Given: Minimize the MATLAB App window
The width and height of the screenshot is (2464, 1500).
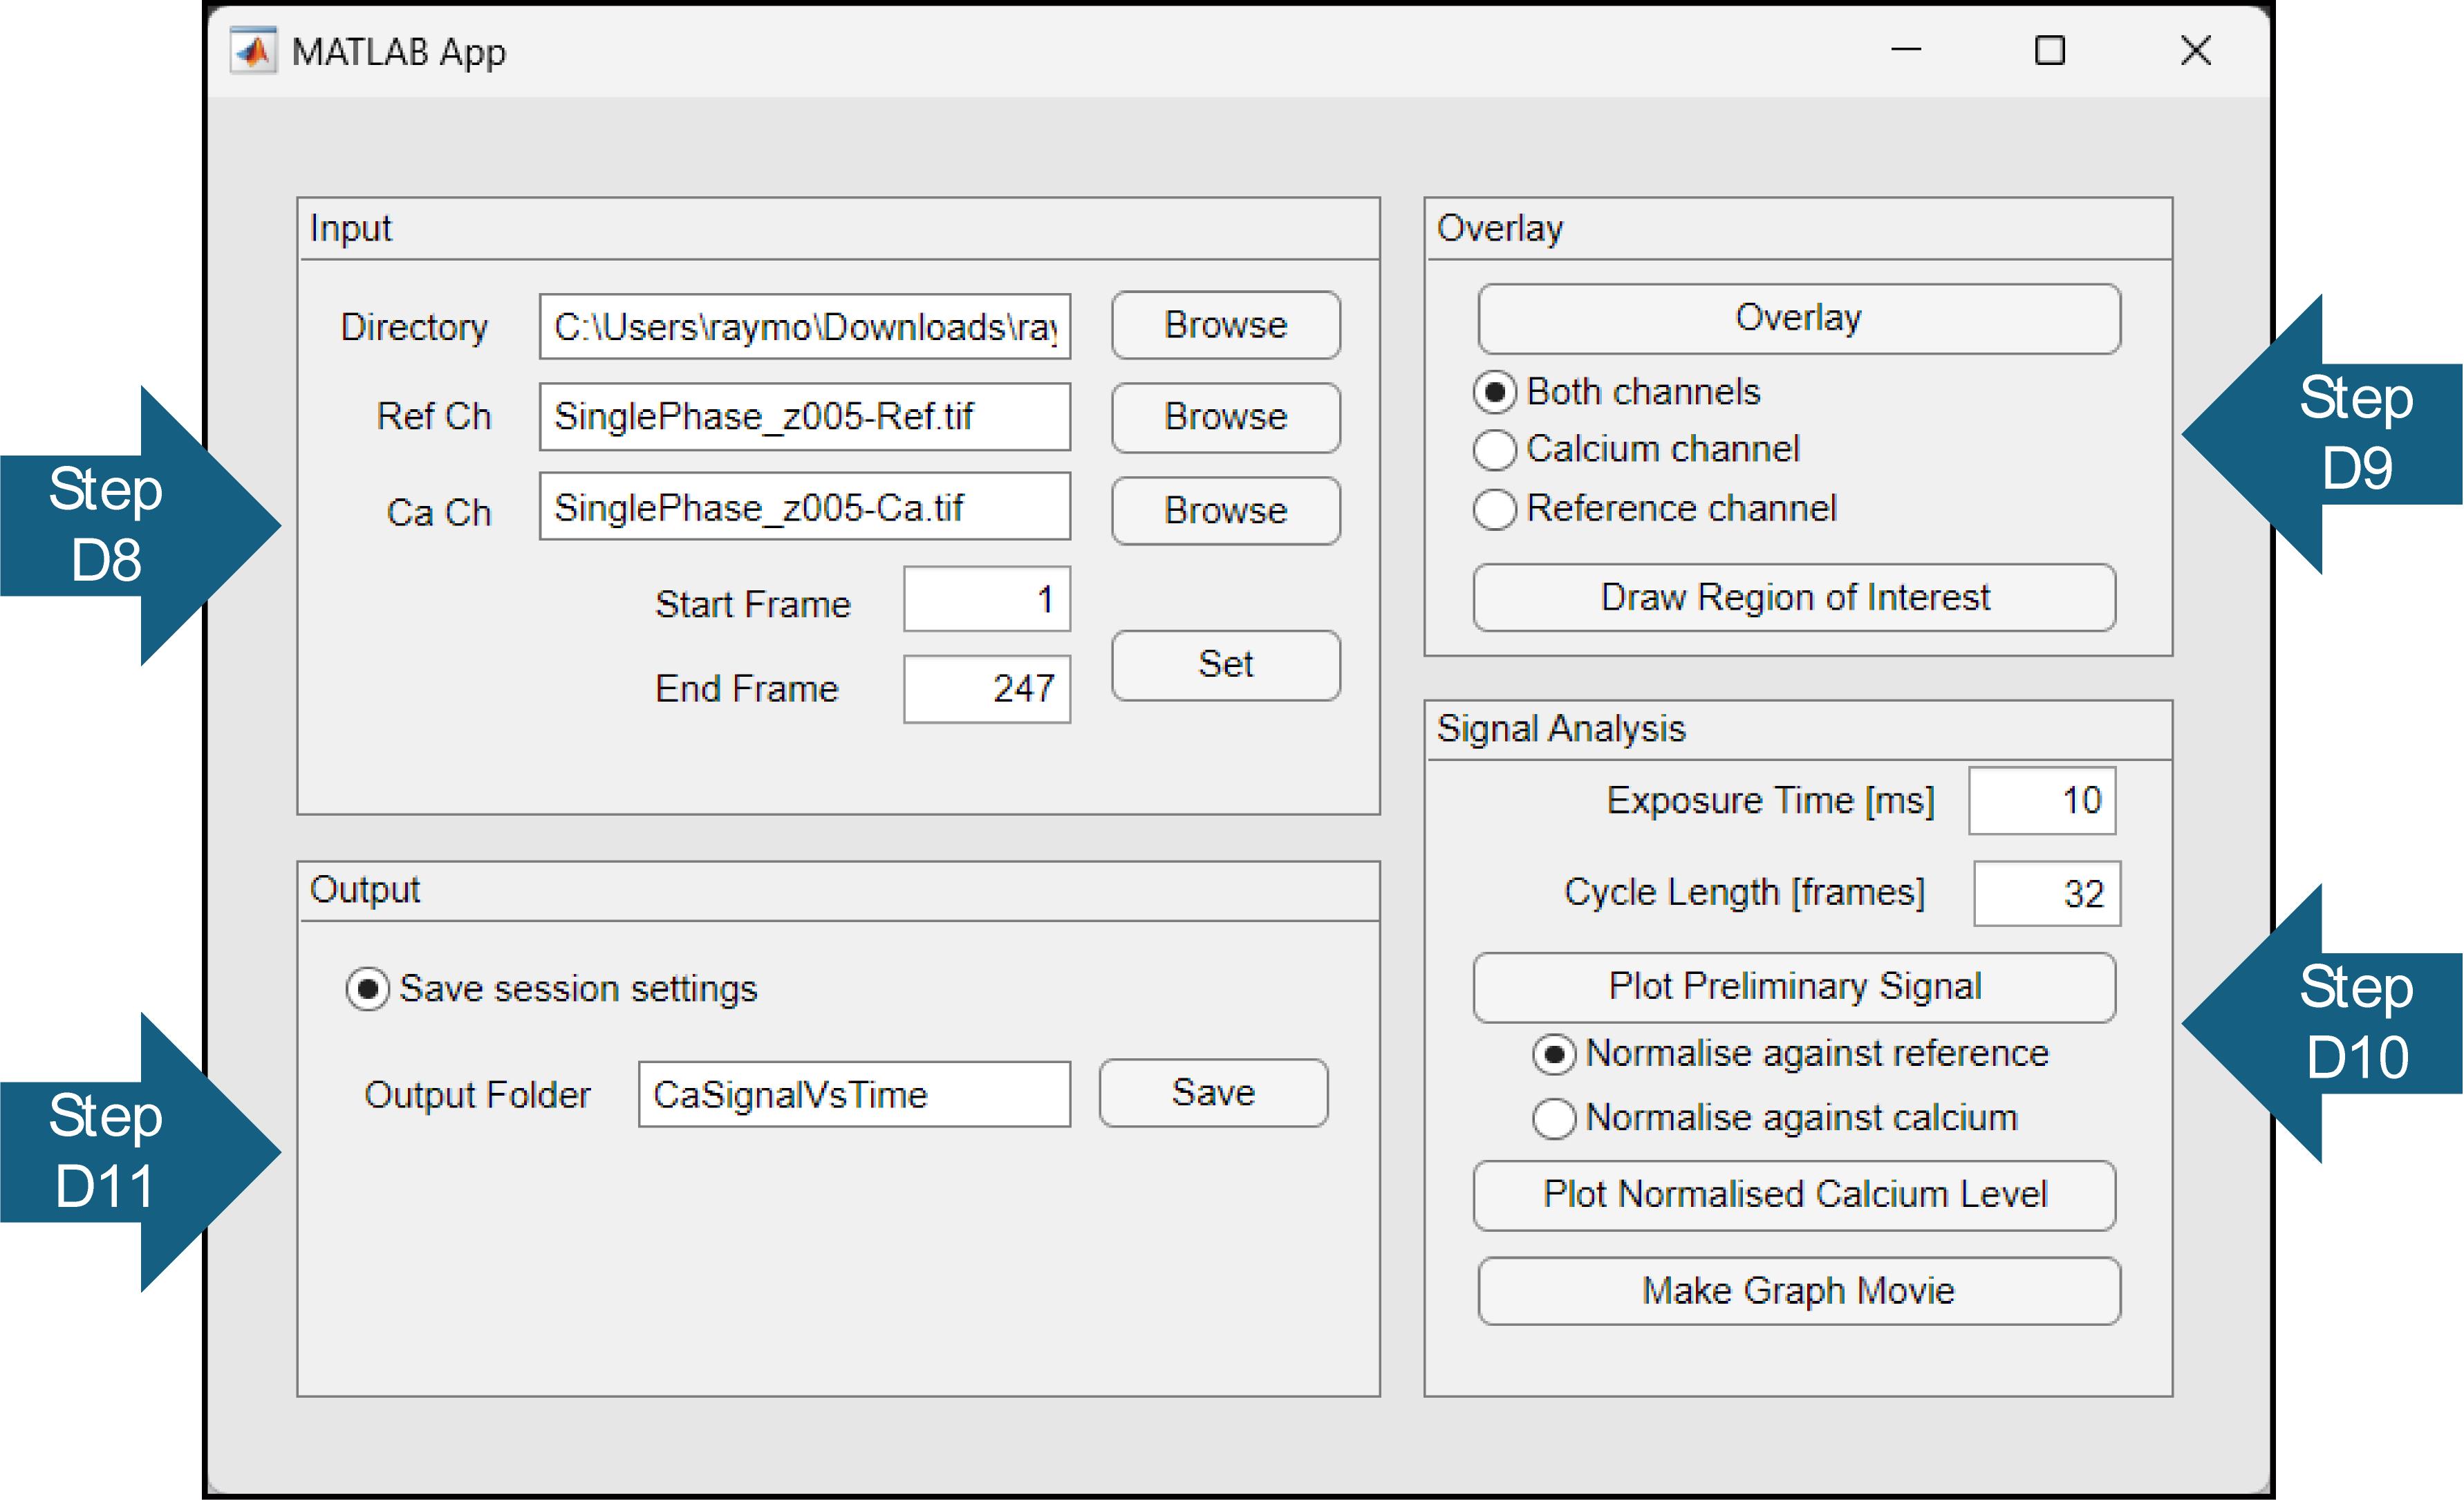Looking at the screenshot, I should 1906,50.
